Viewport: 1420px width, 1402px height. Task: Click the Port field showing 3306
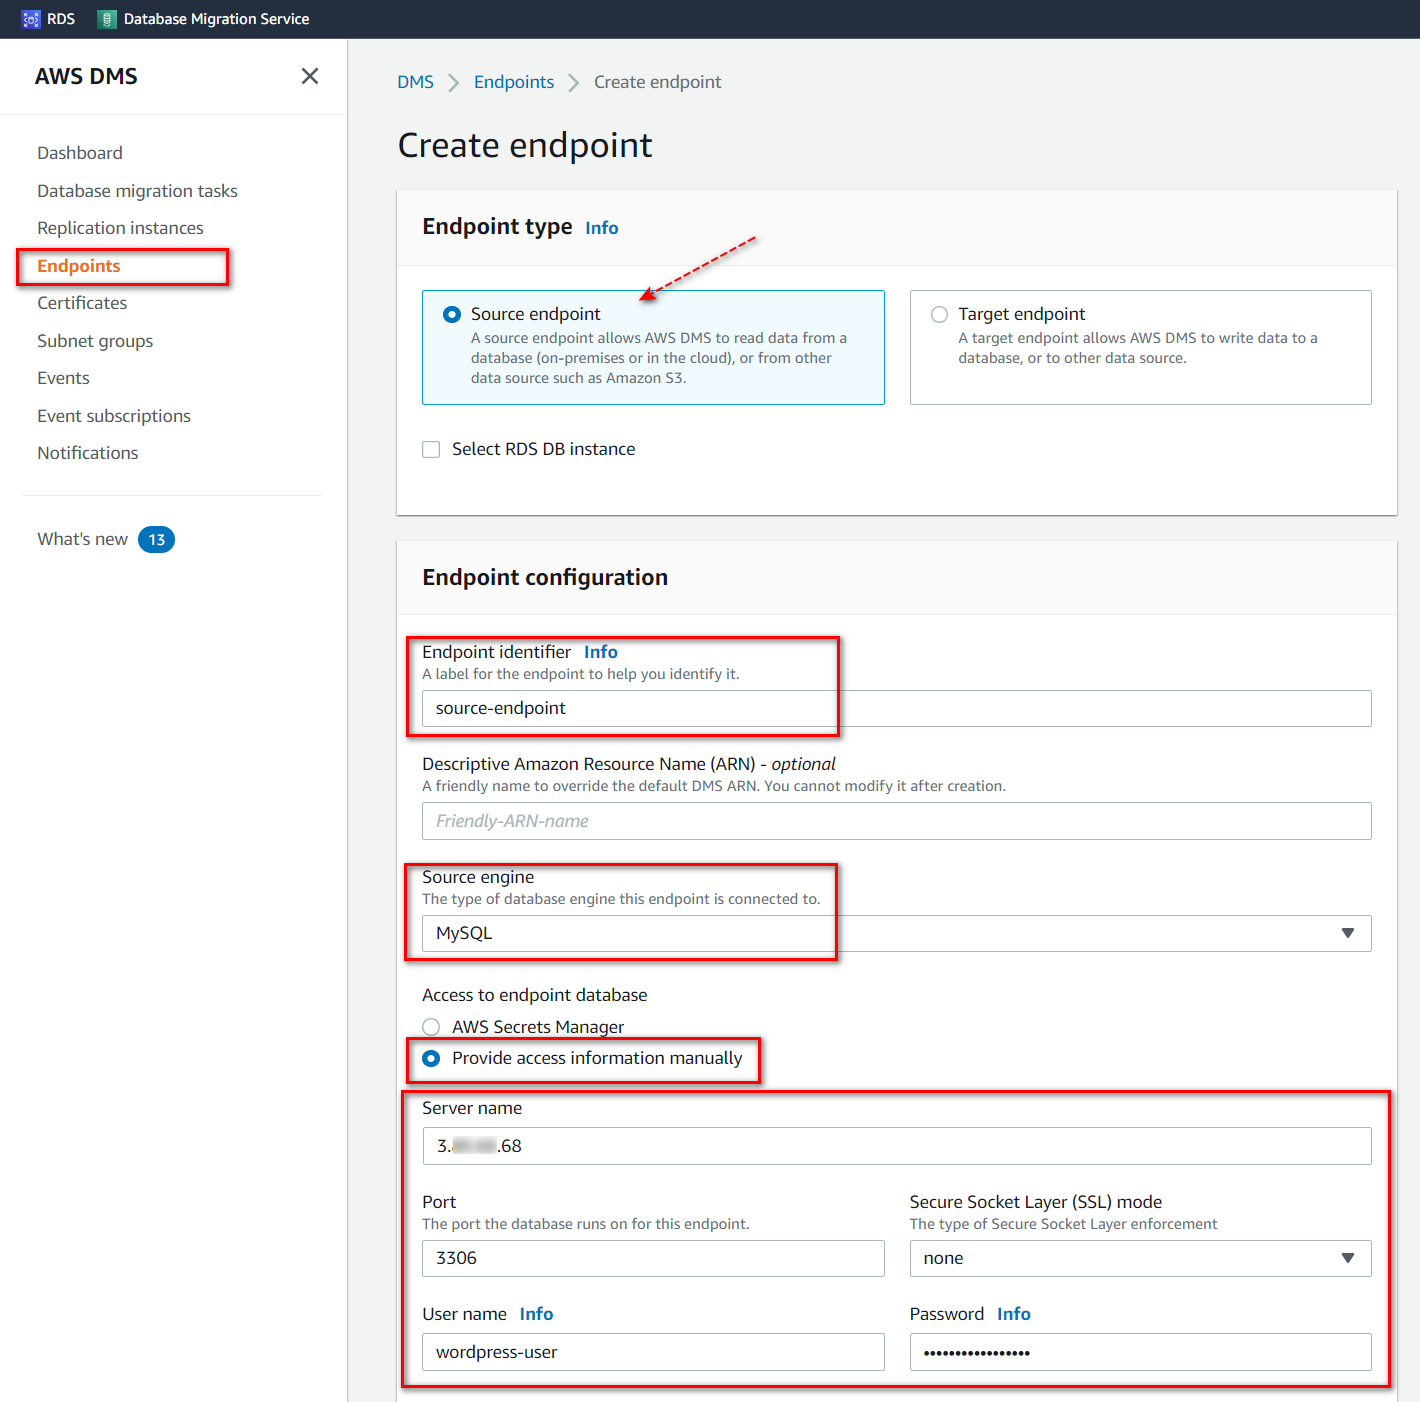click(653, 1258)
